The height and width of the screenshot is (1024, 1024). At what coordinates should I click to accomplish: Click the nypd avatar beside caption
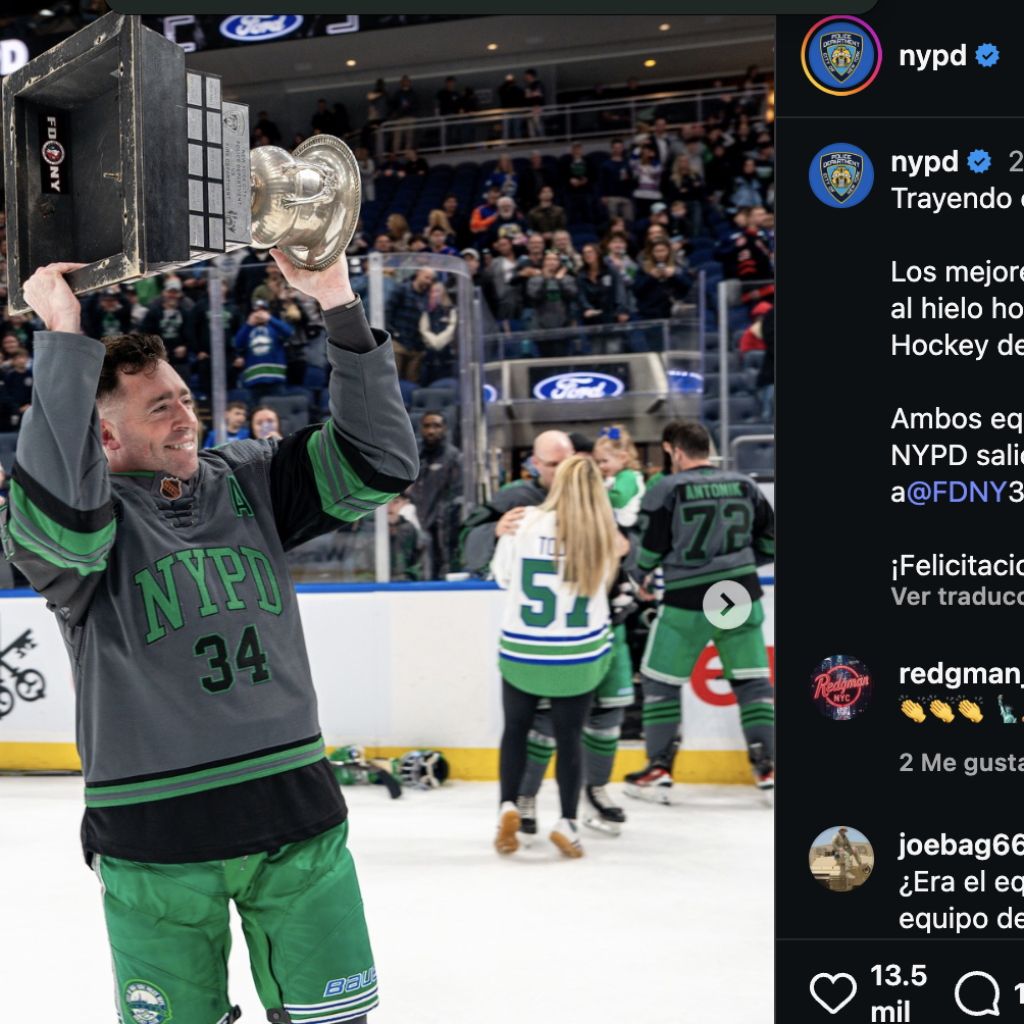841,175
